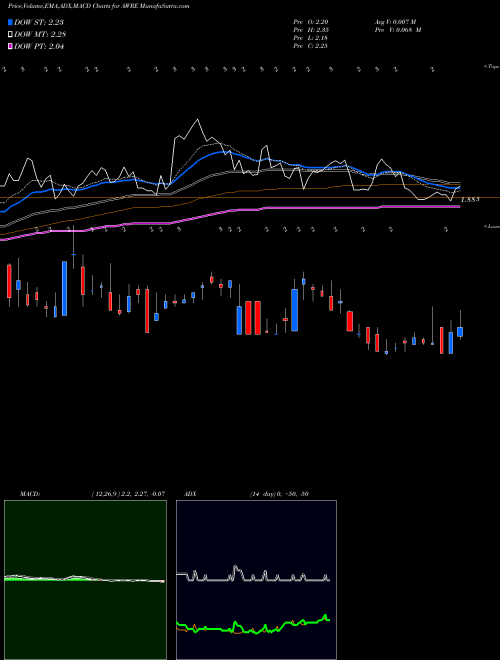The width and height of the screenshot is (500, 660).
Task: Click the chart title mentioning MunafaSutra.com
Action: [x=98, y=6]
